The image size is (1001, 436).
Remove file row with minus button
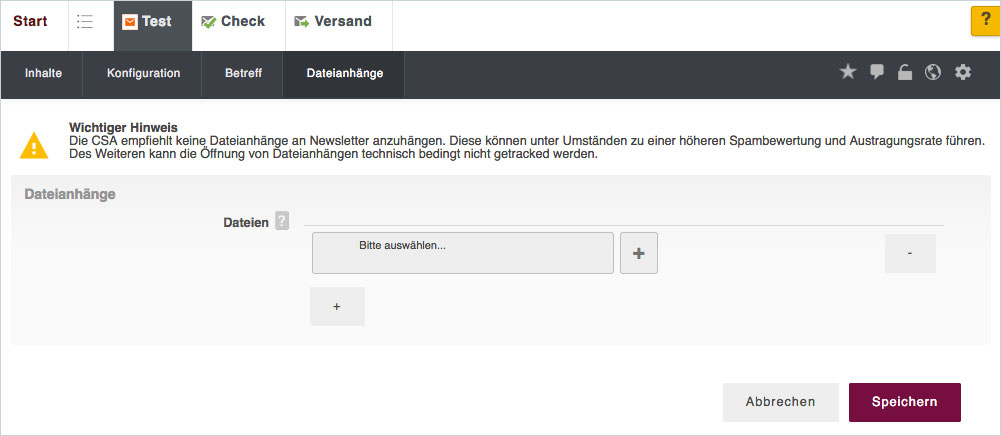pos(910,254)
